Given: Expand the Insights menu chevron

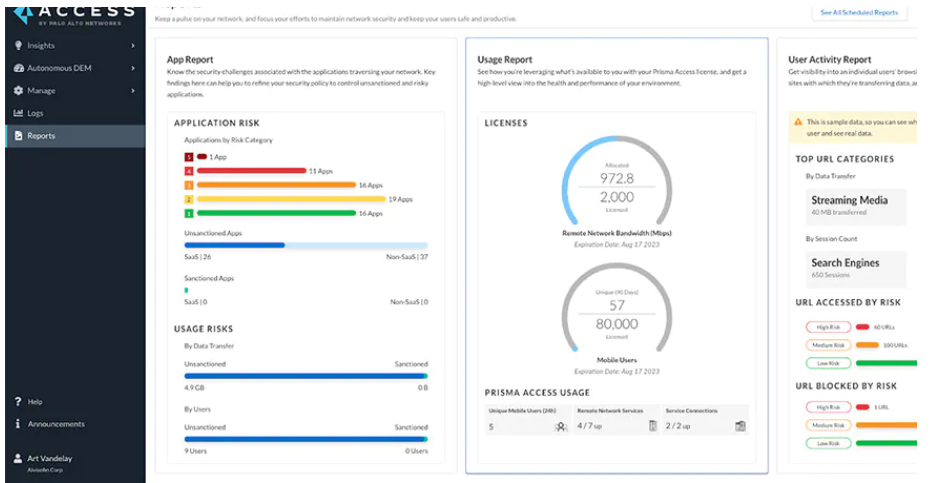Looking at the screenshot, I should pyautogui.click(x=133, y=45).
